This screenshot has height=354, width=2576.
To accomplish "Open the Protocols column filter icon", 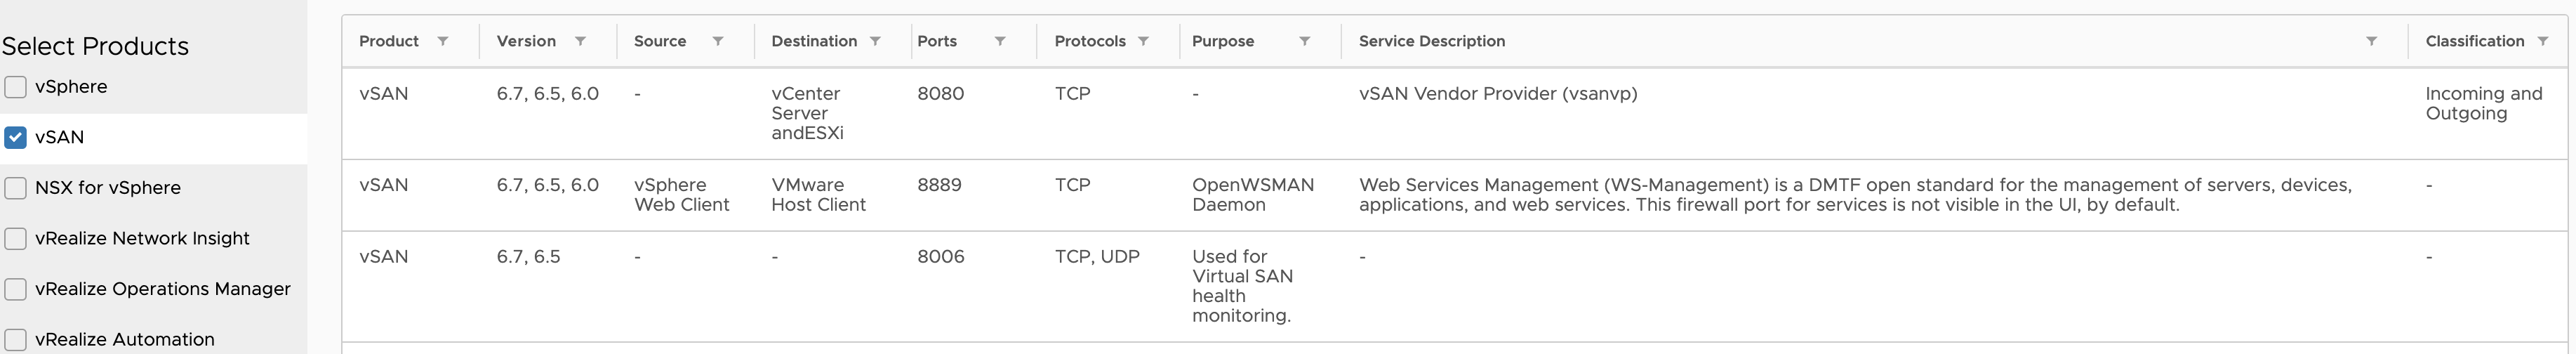I will pyautogui.click(x=1143, y=41).
